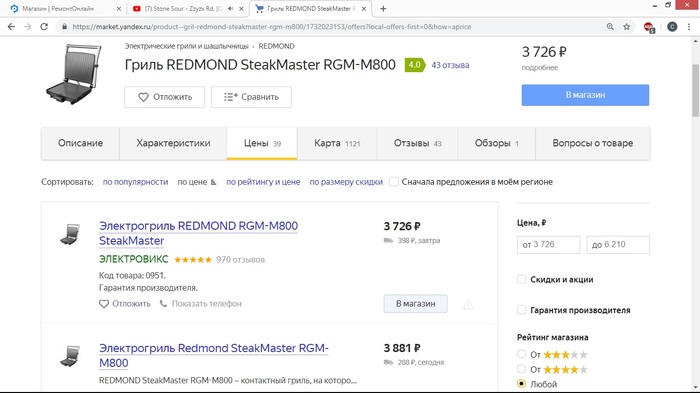The width and height of the screenshot is (700, 393).
Task: Select the Любой shop rating option
Action: point(521,384)
